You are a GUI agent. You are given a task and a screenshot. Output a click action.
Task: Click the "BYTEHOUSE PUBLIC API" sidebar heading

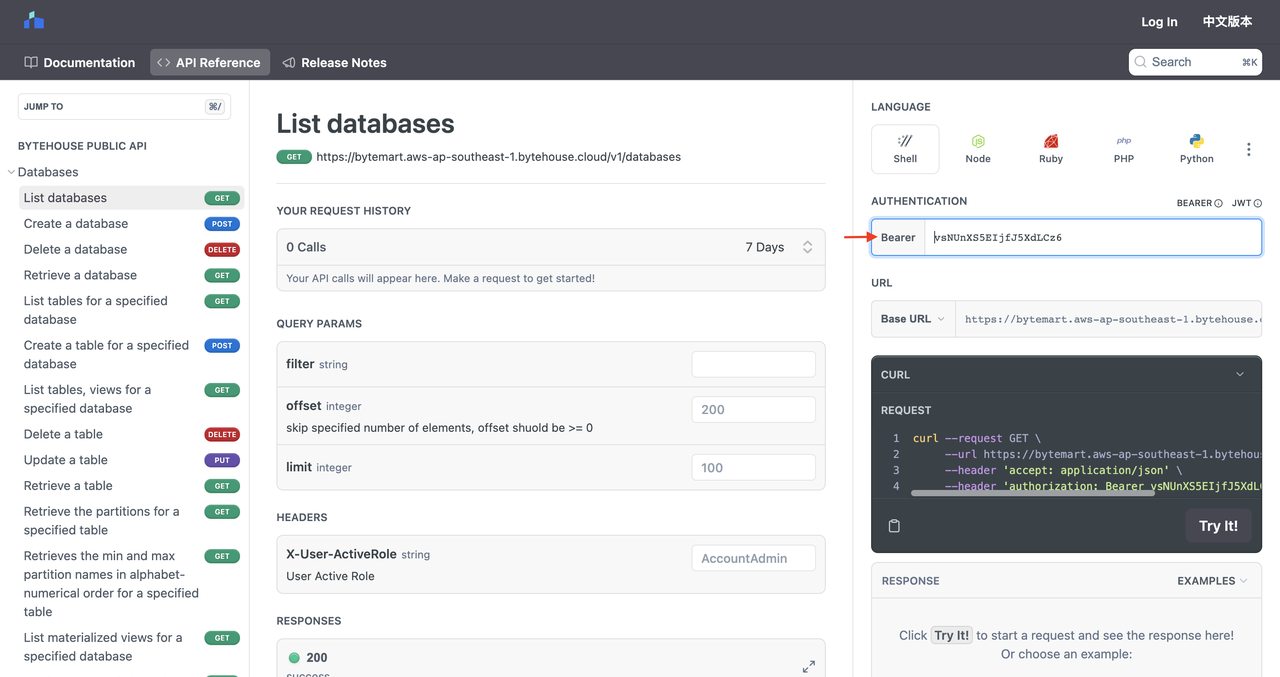point(82,146)
